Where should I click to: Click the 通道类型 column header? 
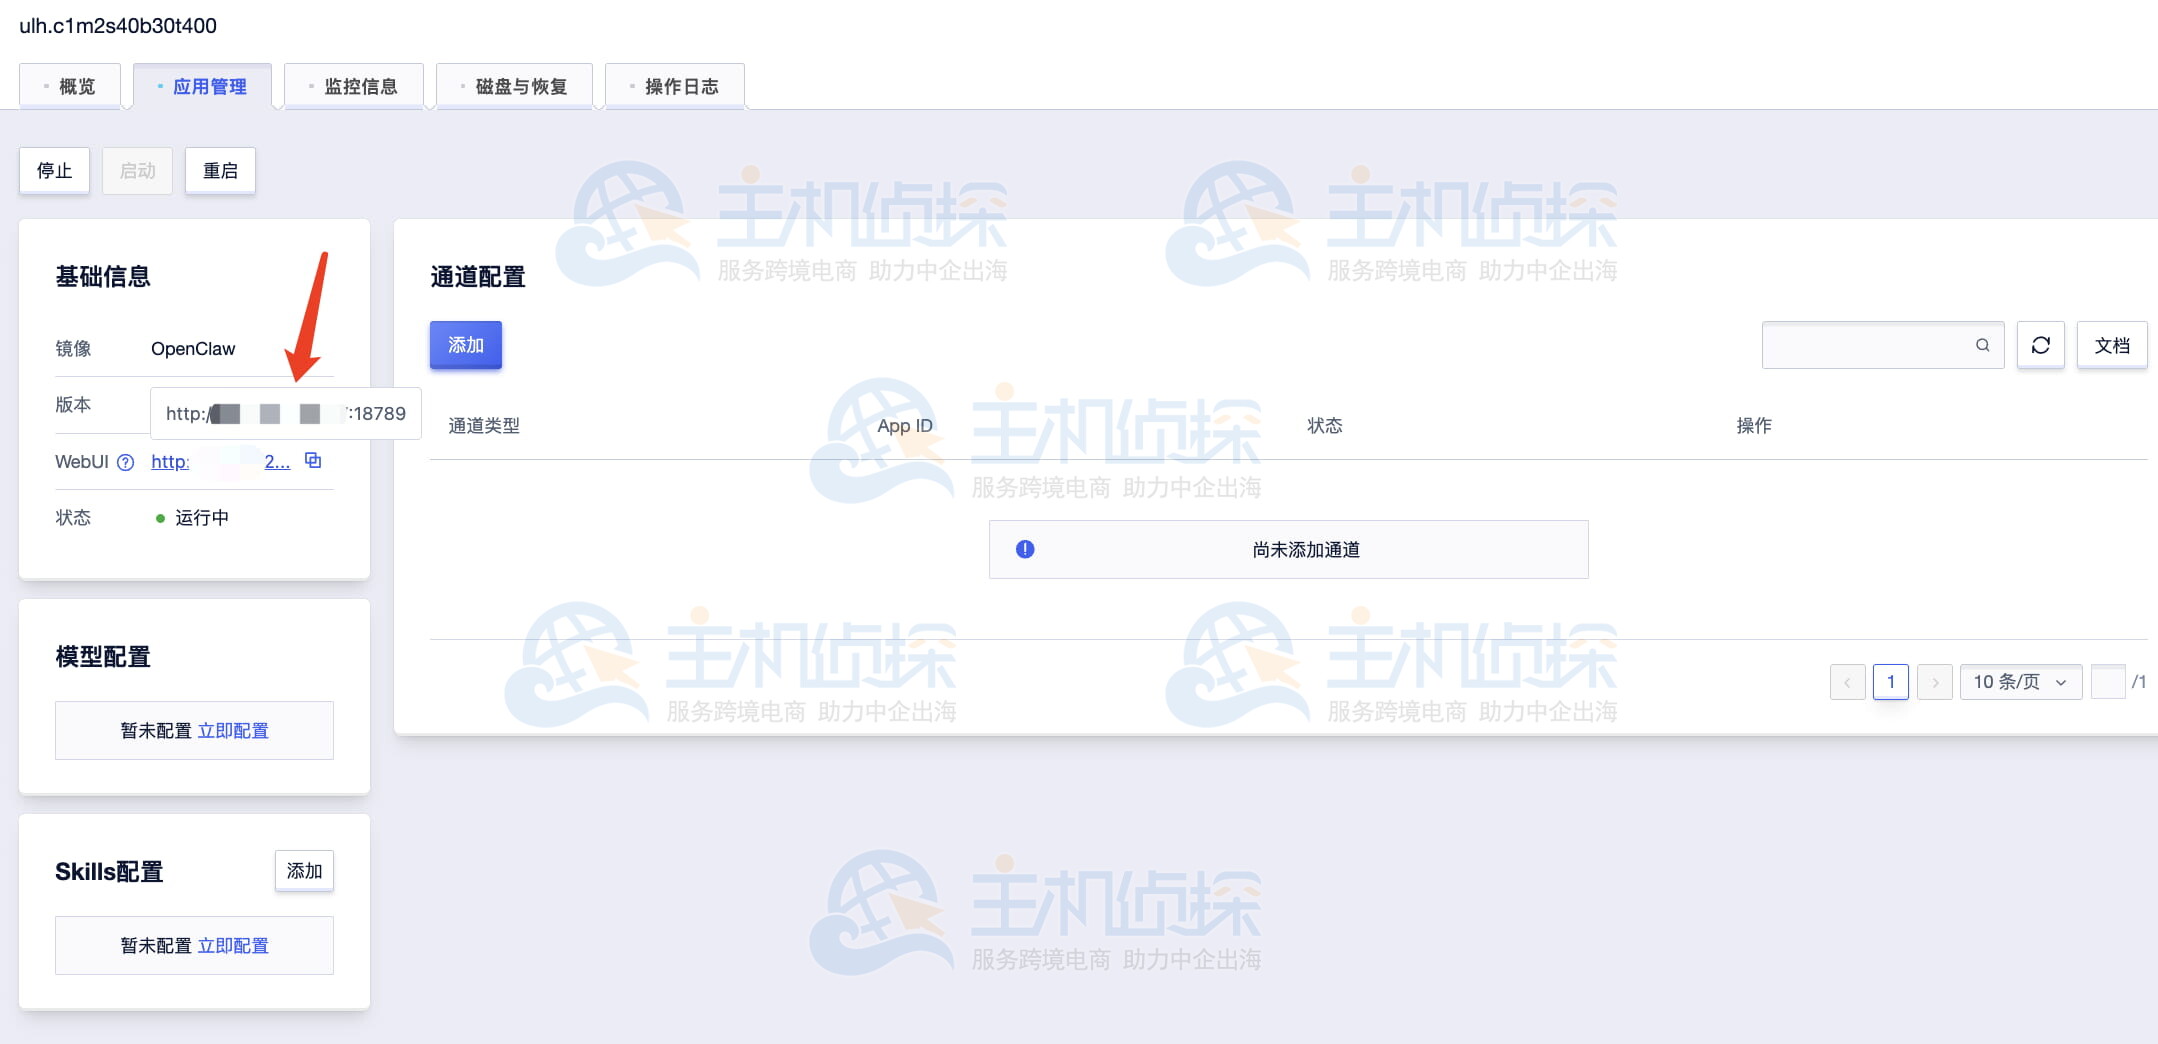pos(484,426)
